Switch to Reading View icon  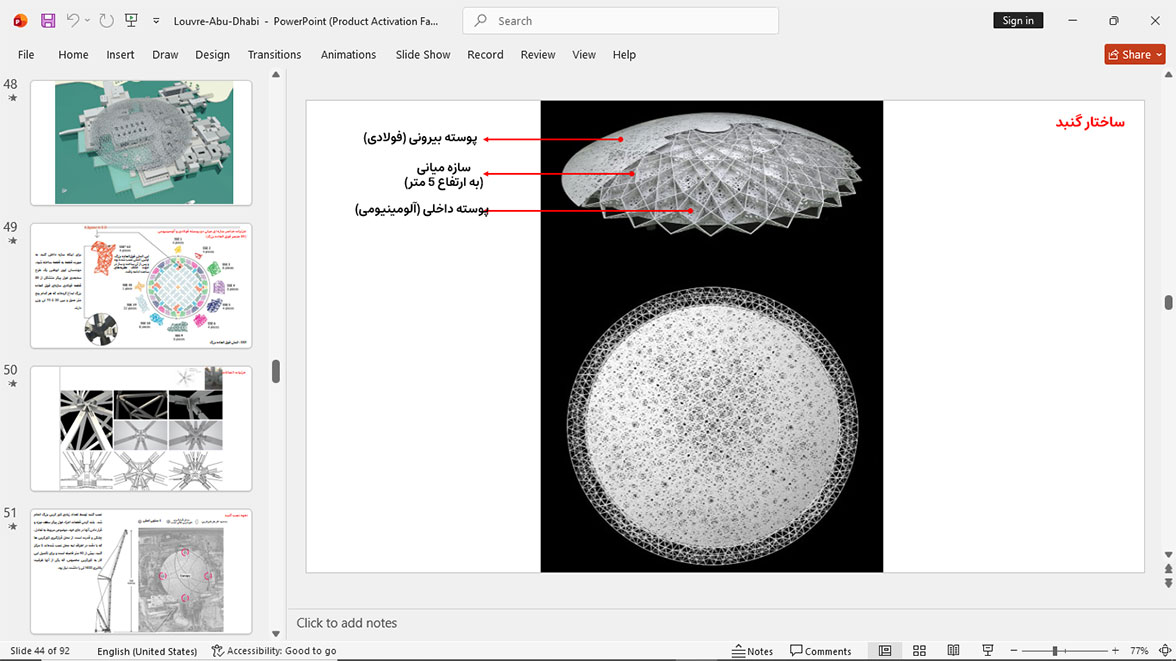click(953, 650)
